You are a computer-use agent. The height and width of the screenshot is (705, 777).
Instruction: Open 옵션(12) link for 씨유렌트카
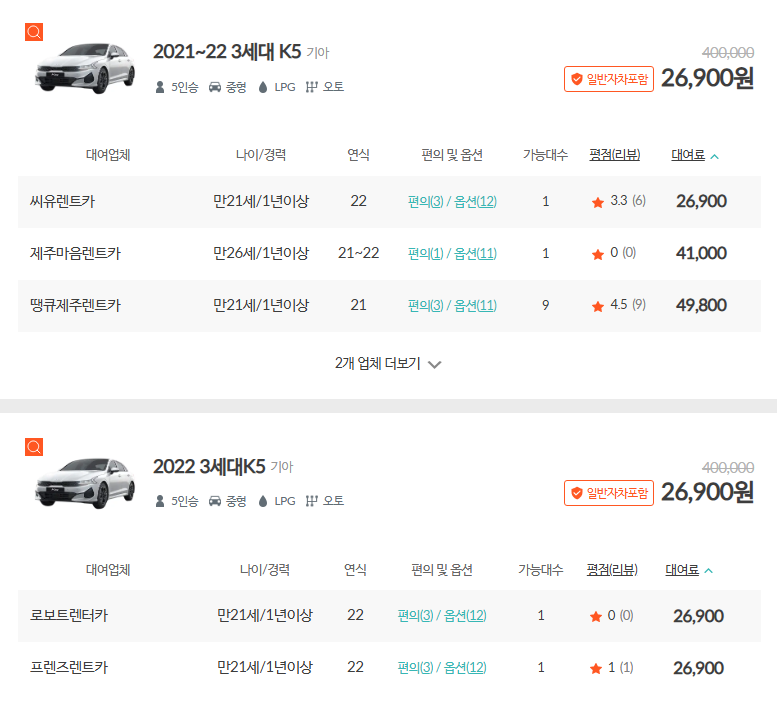tap(475, 202)
